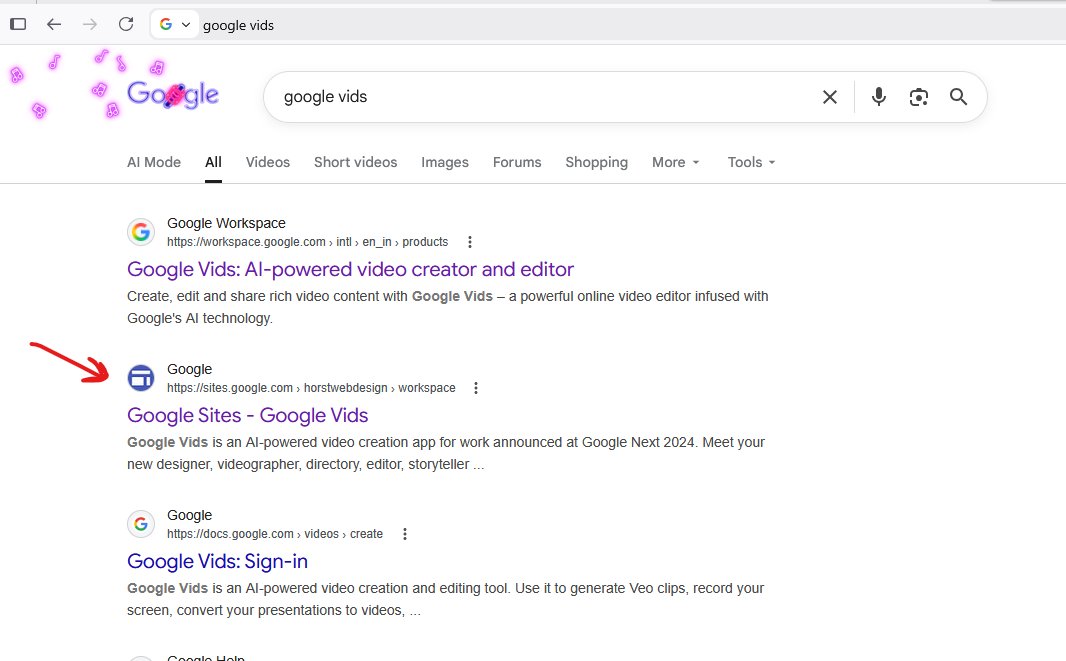Viewport: 1066px width, 661px height.
Task: Toggle the browser sidebar panel icon
Action: (18, 24)
